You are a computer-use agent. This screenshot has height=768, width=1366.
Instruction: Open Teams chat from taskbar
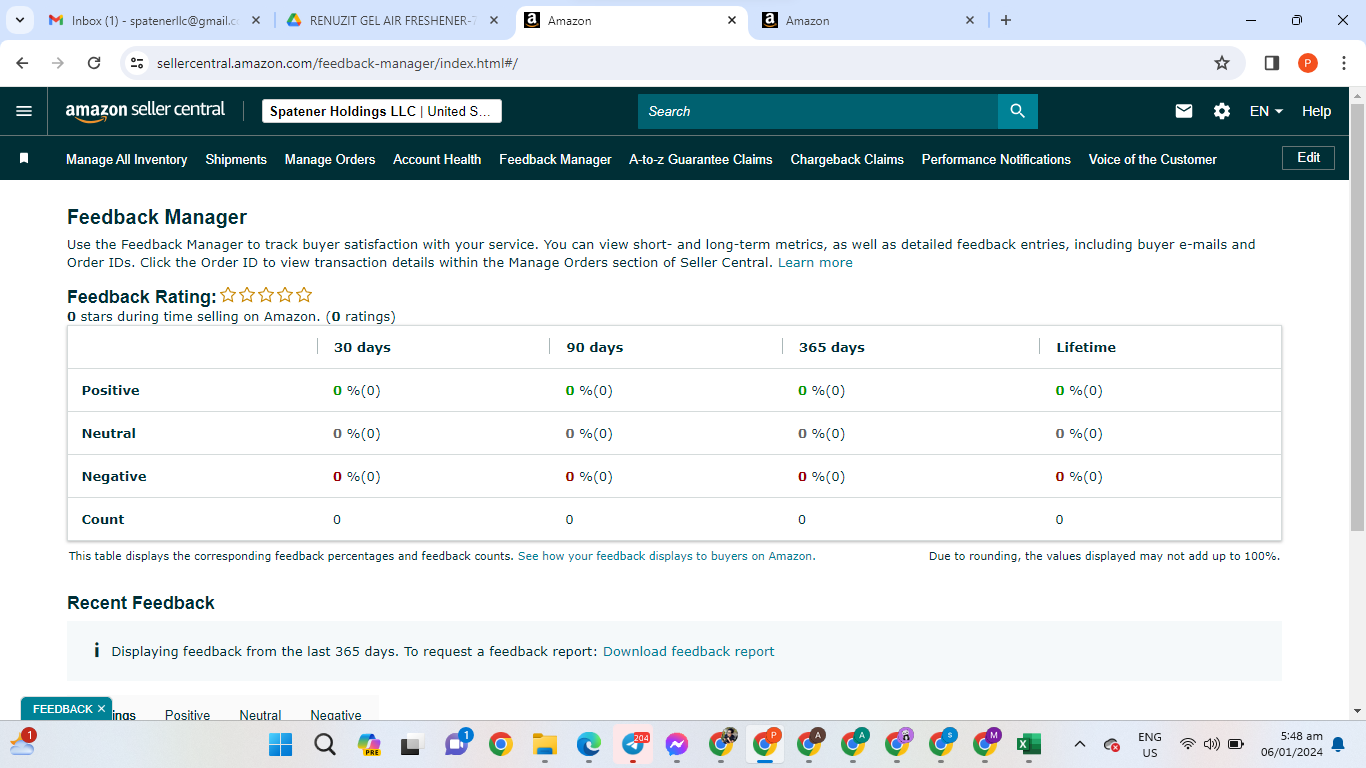click(x=457, y=744)
